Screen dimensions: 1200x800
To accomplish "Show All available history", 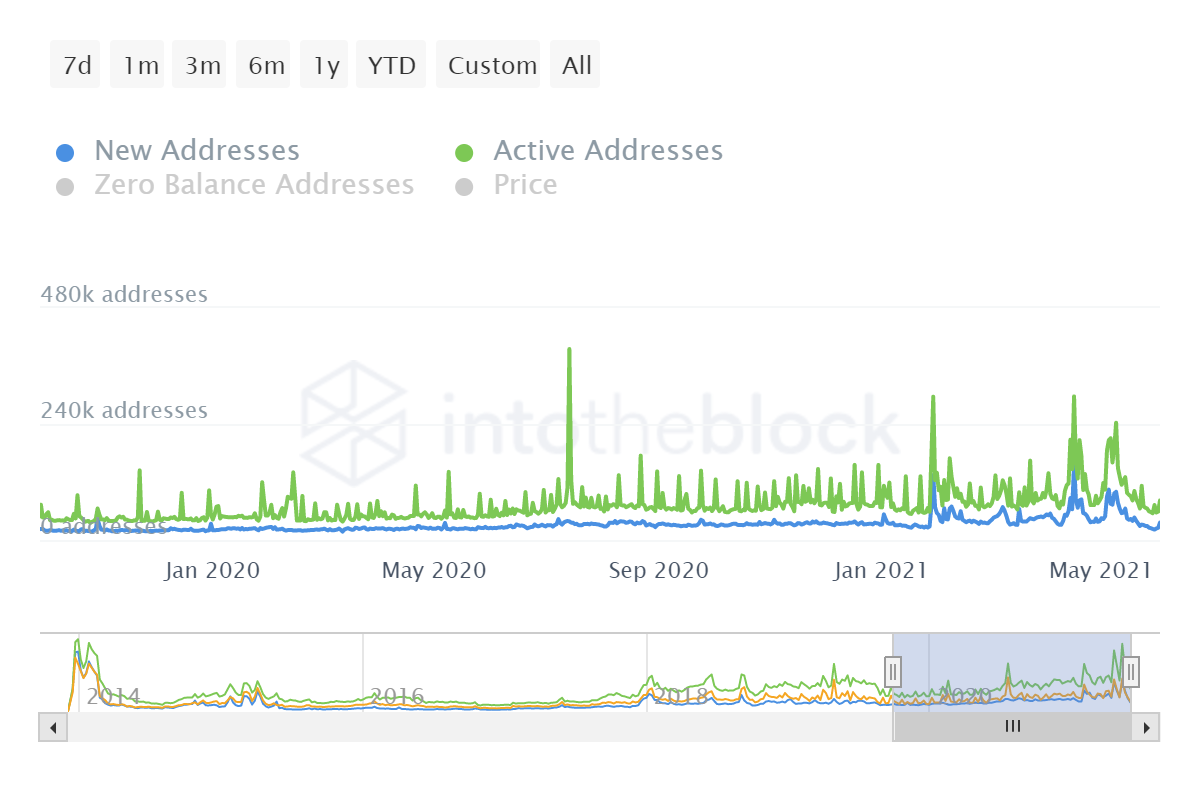I will (x=576, y=66).
